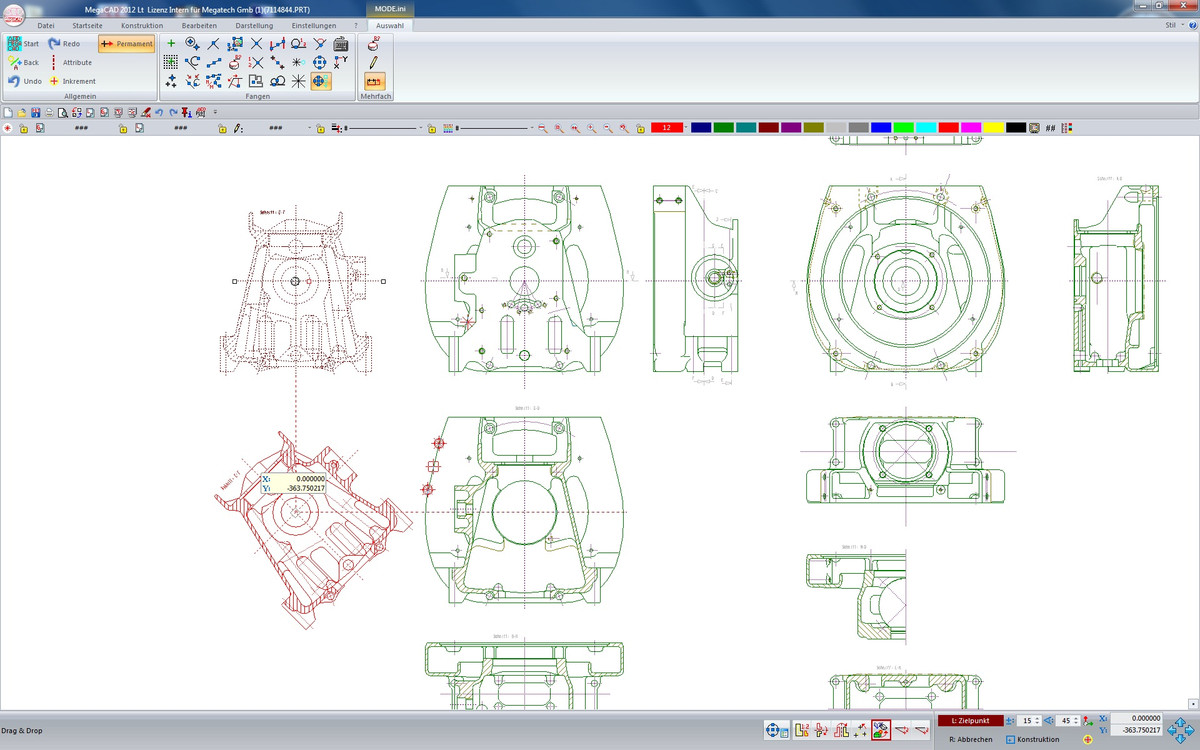Switch to the Darstellung tab
Screen dimensions: 1200x750
click(x=254, y=24)
